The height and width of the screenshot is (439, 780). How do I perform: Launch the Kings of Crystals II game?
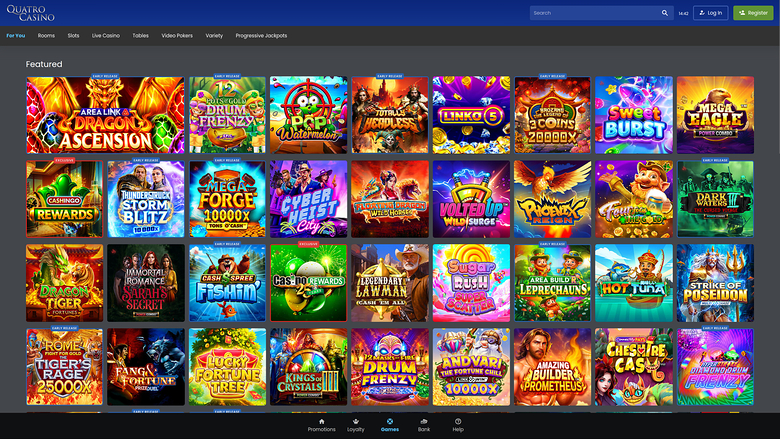pyautogui.click(x=308, y=367)
